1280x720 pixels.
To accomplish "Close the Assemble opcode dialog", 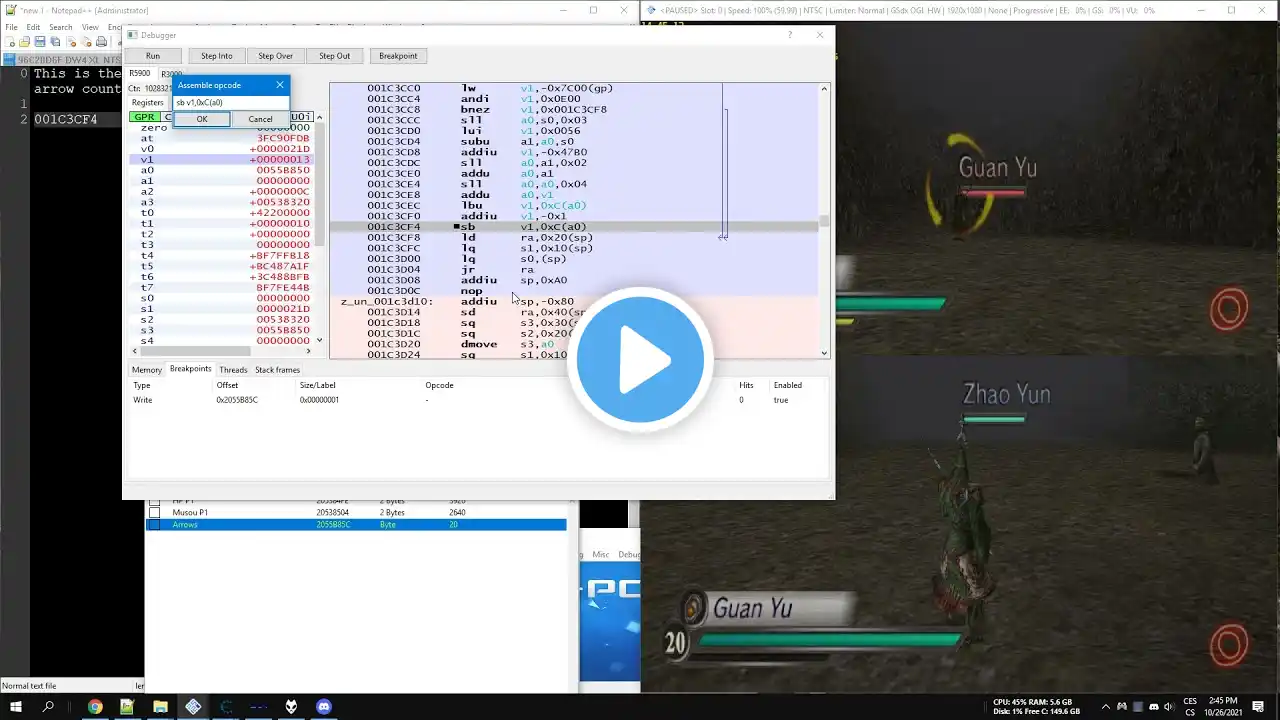I will pyautogui.click(x=279, y=85).
